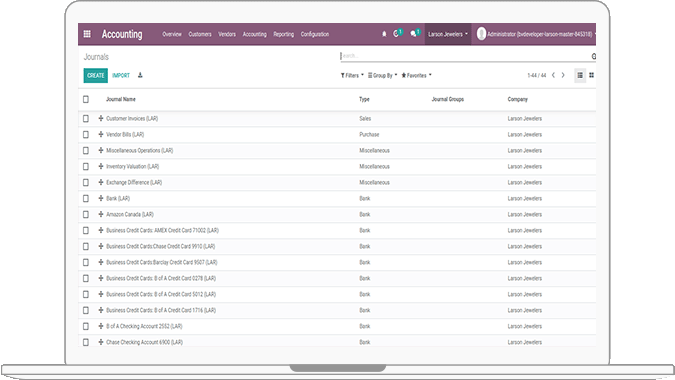Open the conversations chat icon

pos(413,34)
